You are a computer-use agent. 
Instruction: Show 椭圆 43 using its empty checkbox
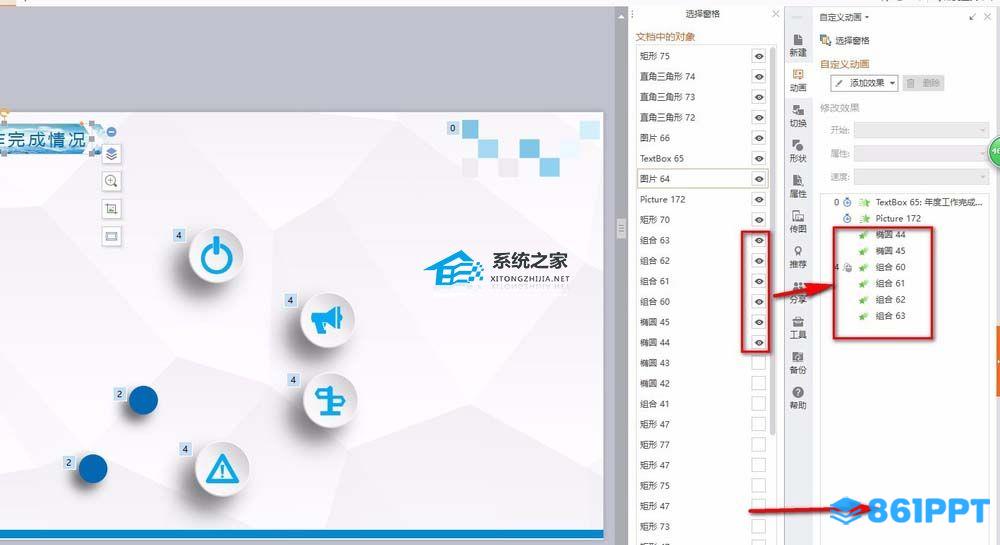coord(758,363)
